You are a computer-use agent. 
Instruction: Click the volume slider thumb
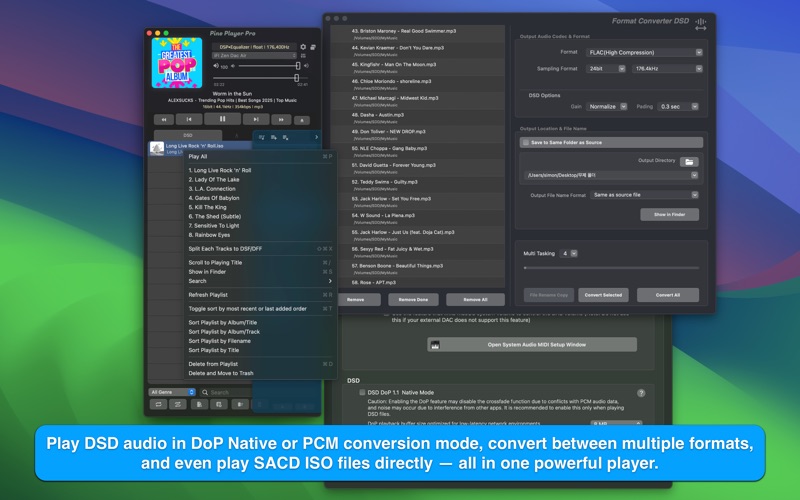tap(298, 66)
